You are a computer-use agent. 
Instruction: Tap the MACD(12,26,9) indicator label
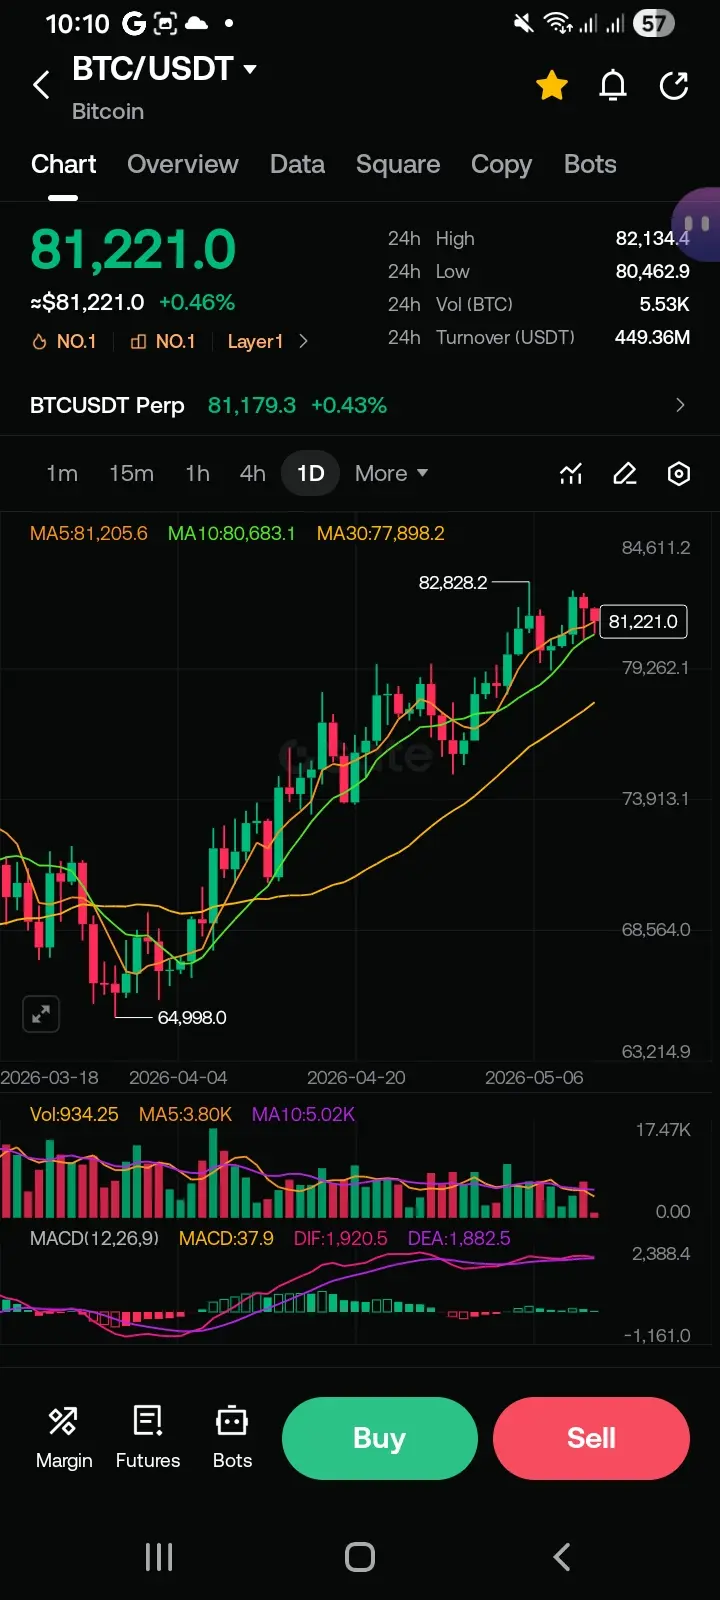(94, 1238)
